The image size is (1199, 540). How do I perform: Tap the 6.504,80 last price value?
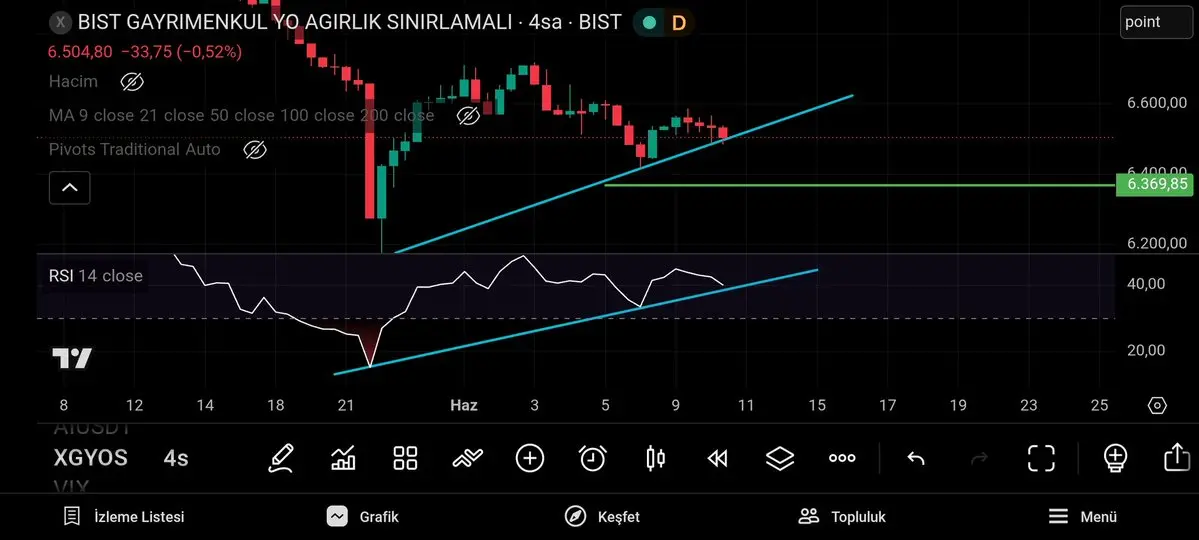tap(80, 52)
